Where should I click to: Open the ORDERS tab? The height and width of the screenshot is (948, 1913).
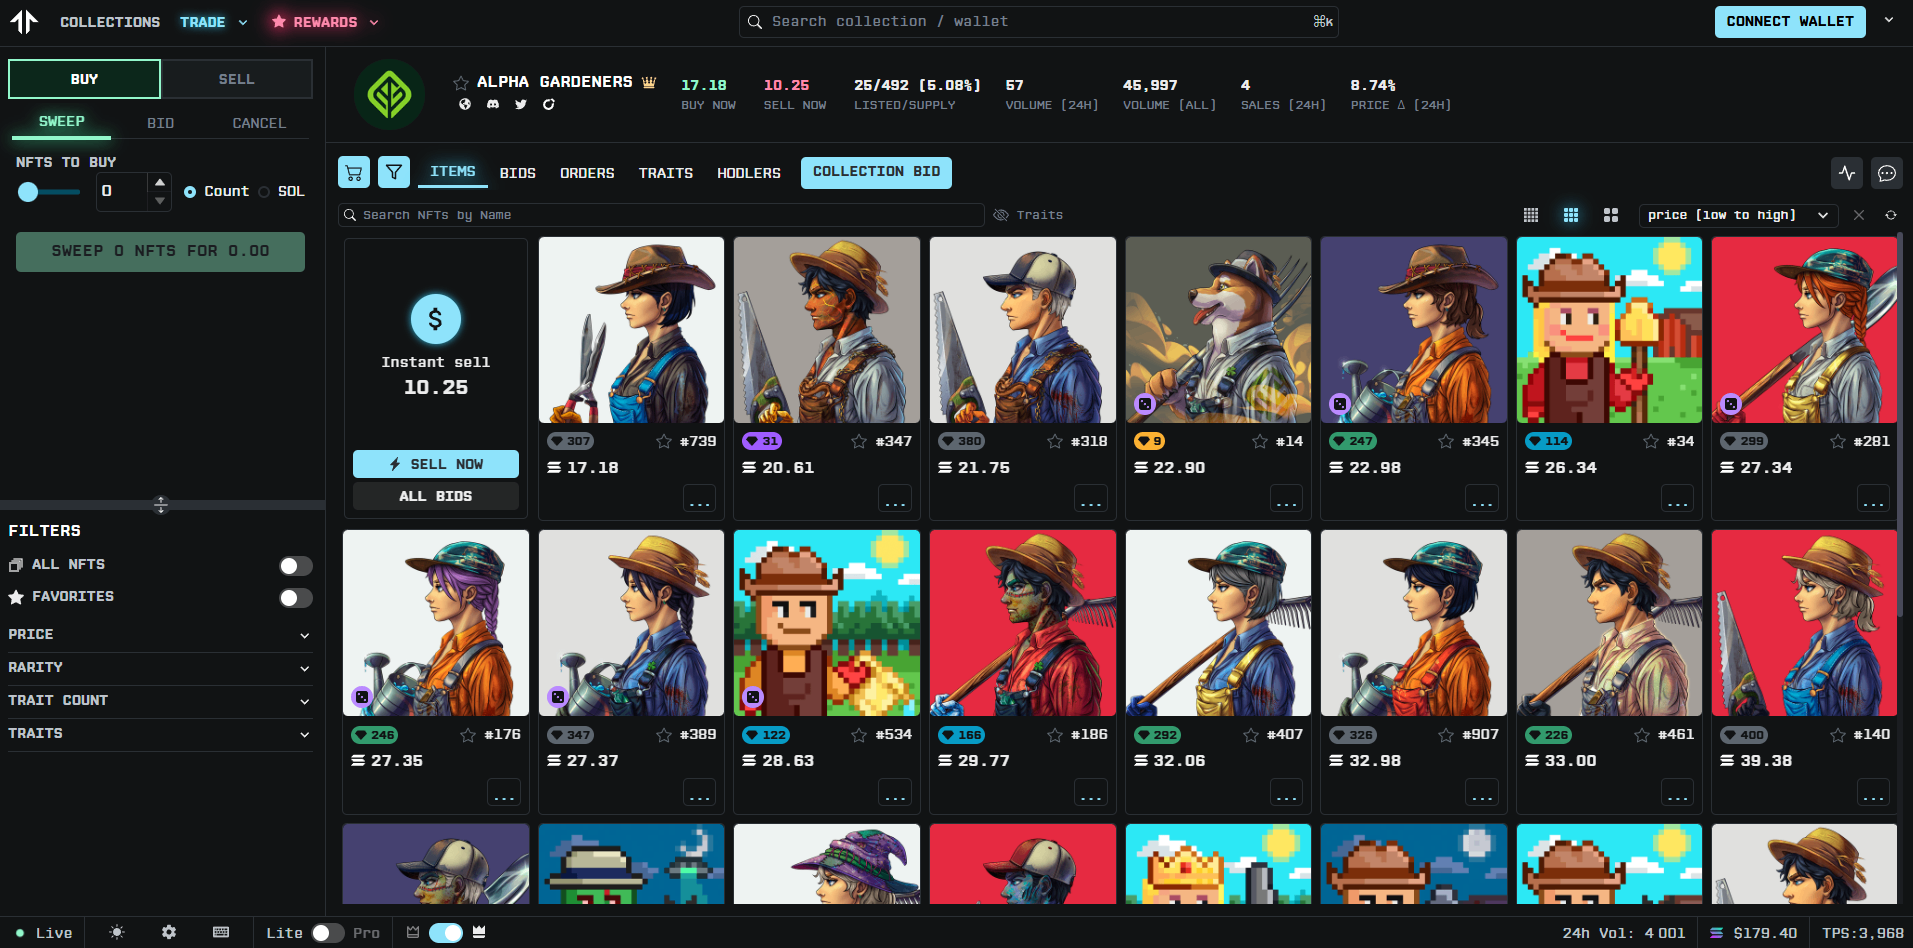click(586, 172)
